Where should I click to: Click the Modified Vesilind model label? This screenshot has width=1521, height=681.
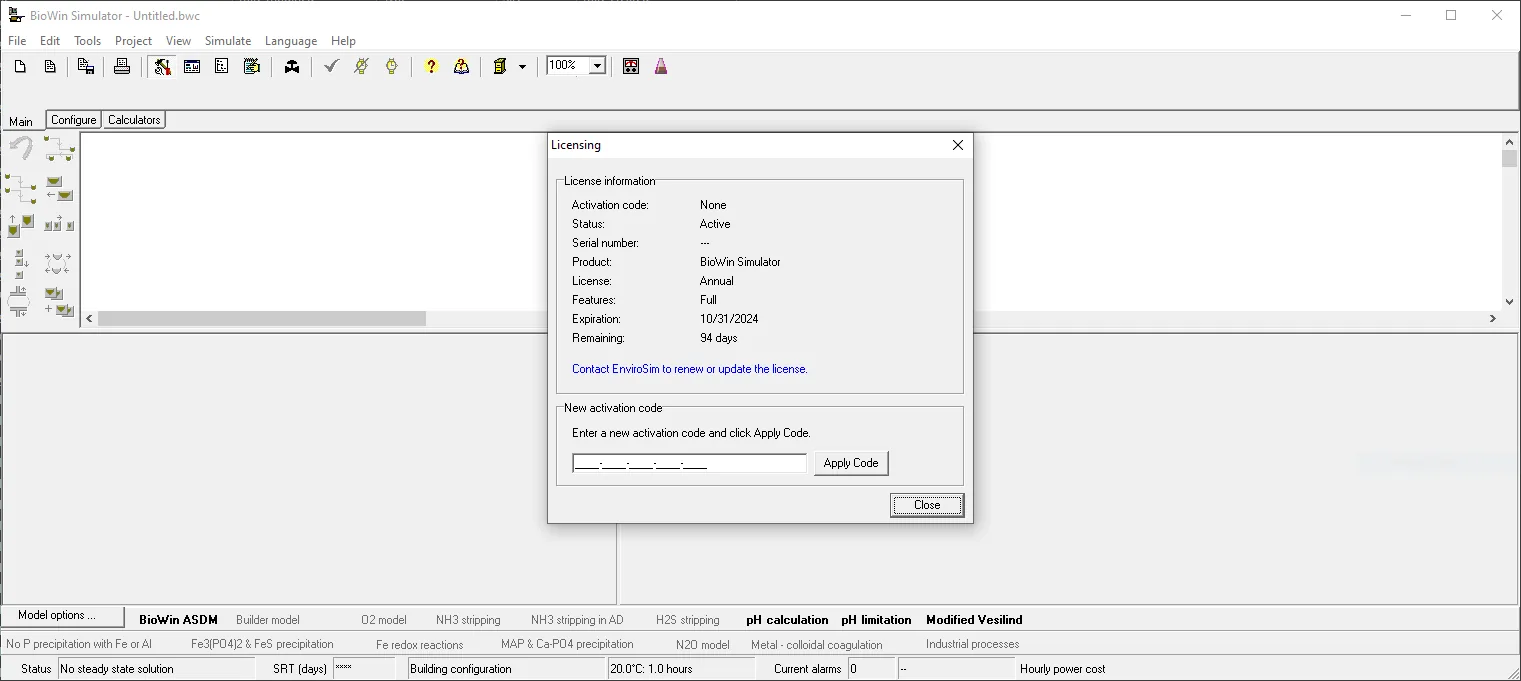[x=974, y=620]
